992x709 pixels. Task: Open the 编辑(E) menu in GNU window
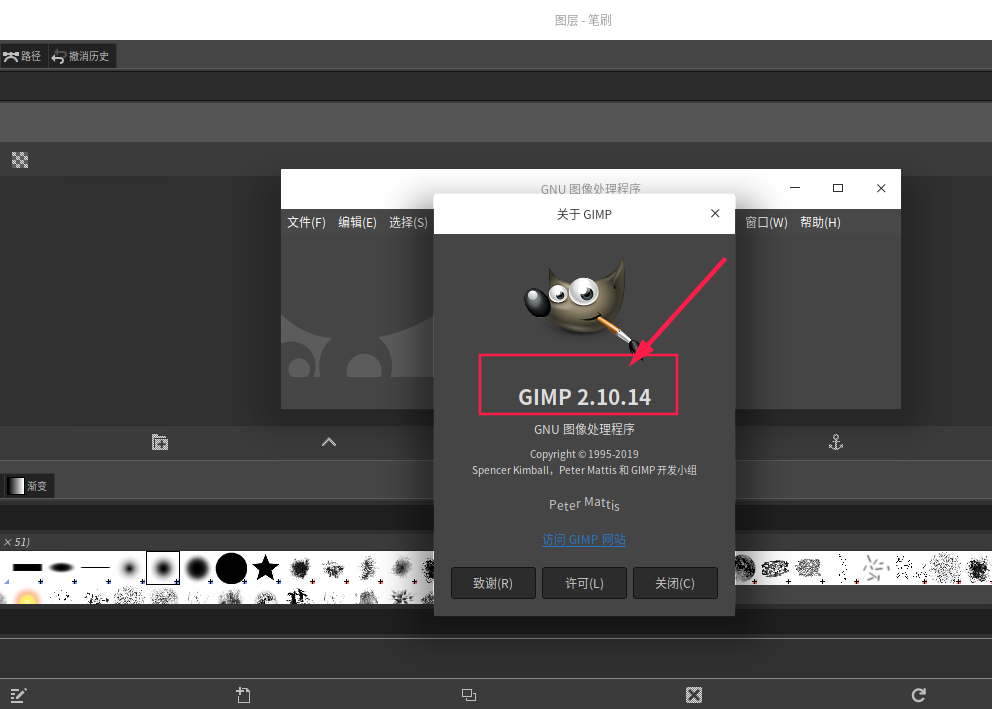[x=357, y=223]
